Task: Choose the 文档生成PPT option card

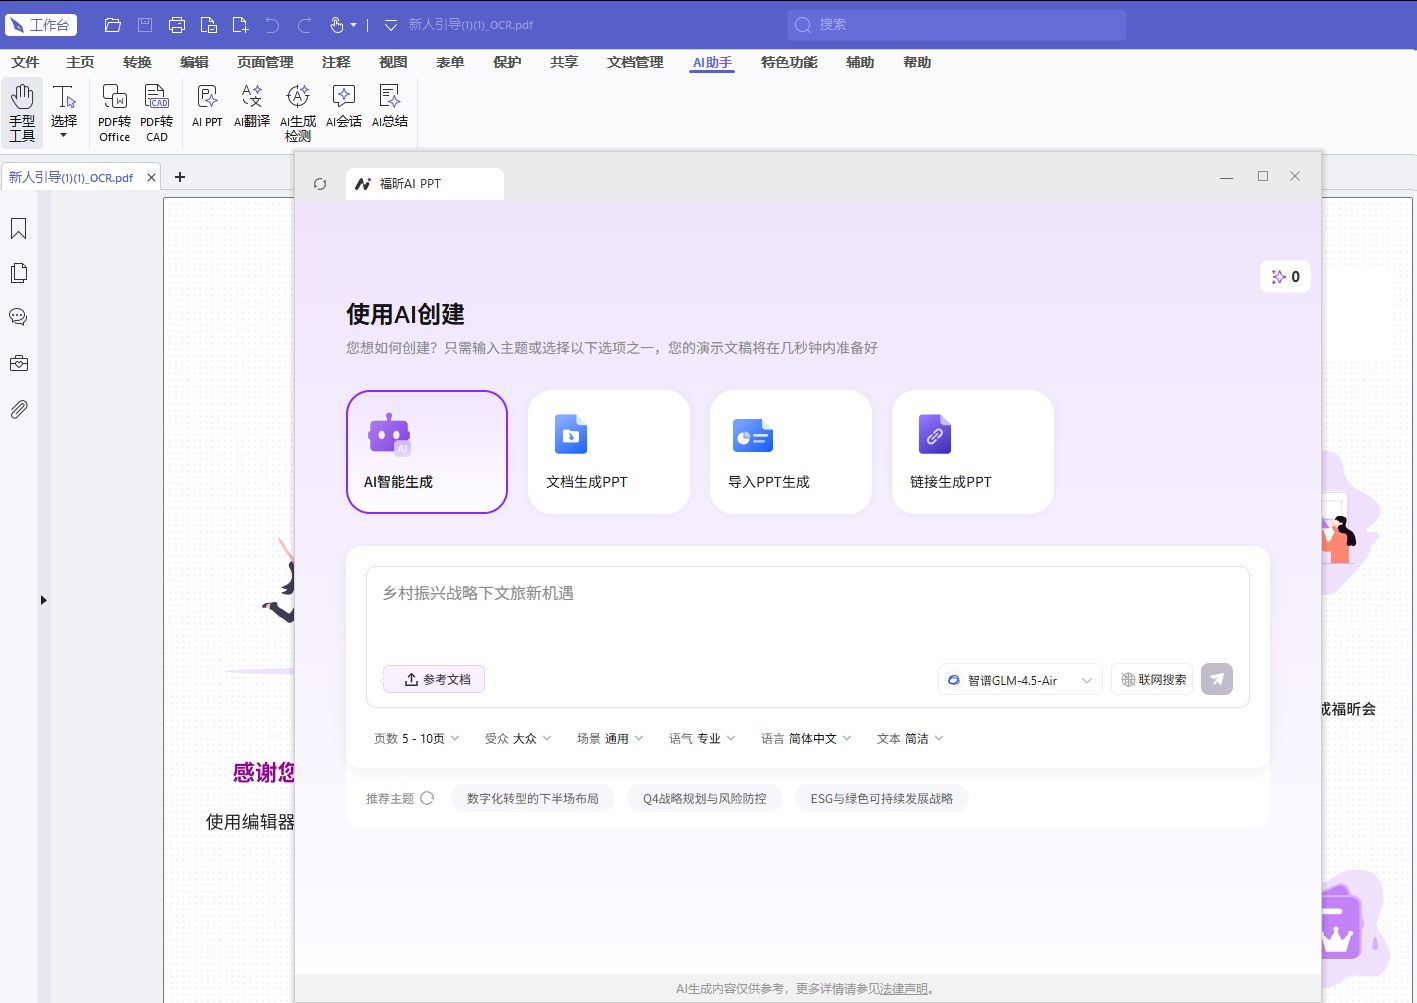Action: 609,452
